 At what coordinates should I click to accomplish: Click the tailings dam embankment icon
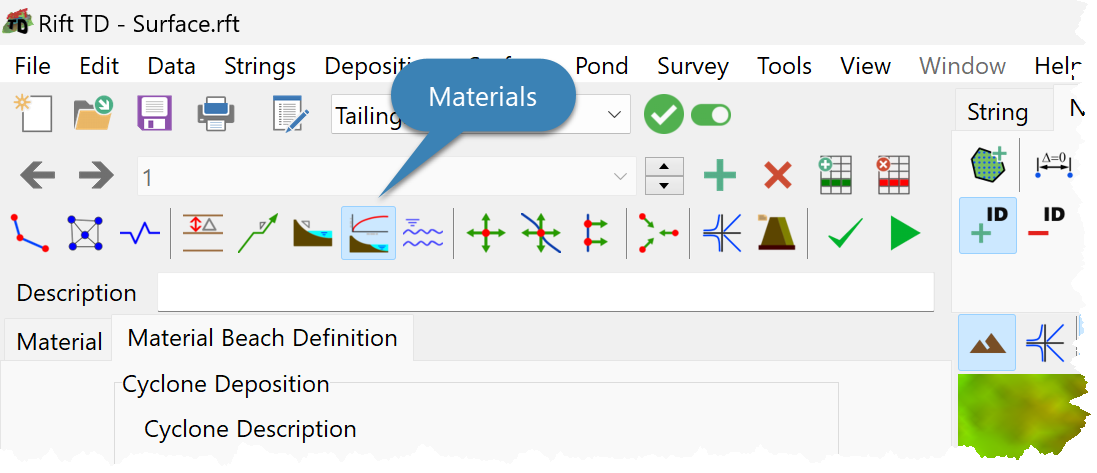click(x=775, y=233)
